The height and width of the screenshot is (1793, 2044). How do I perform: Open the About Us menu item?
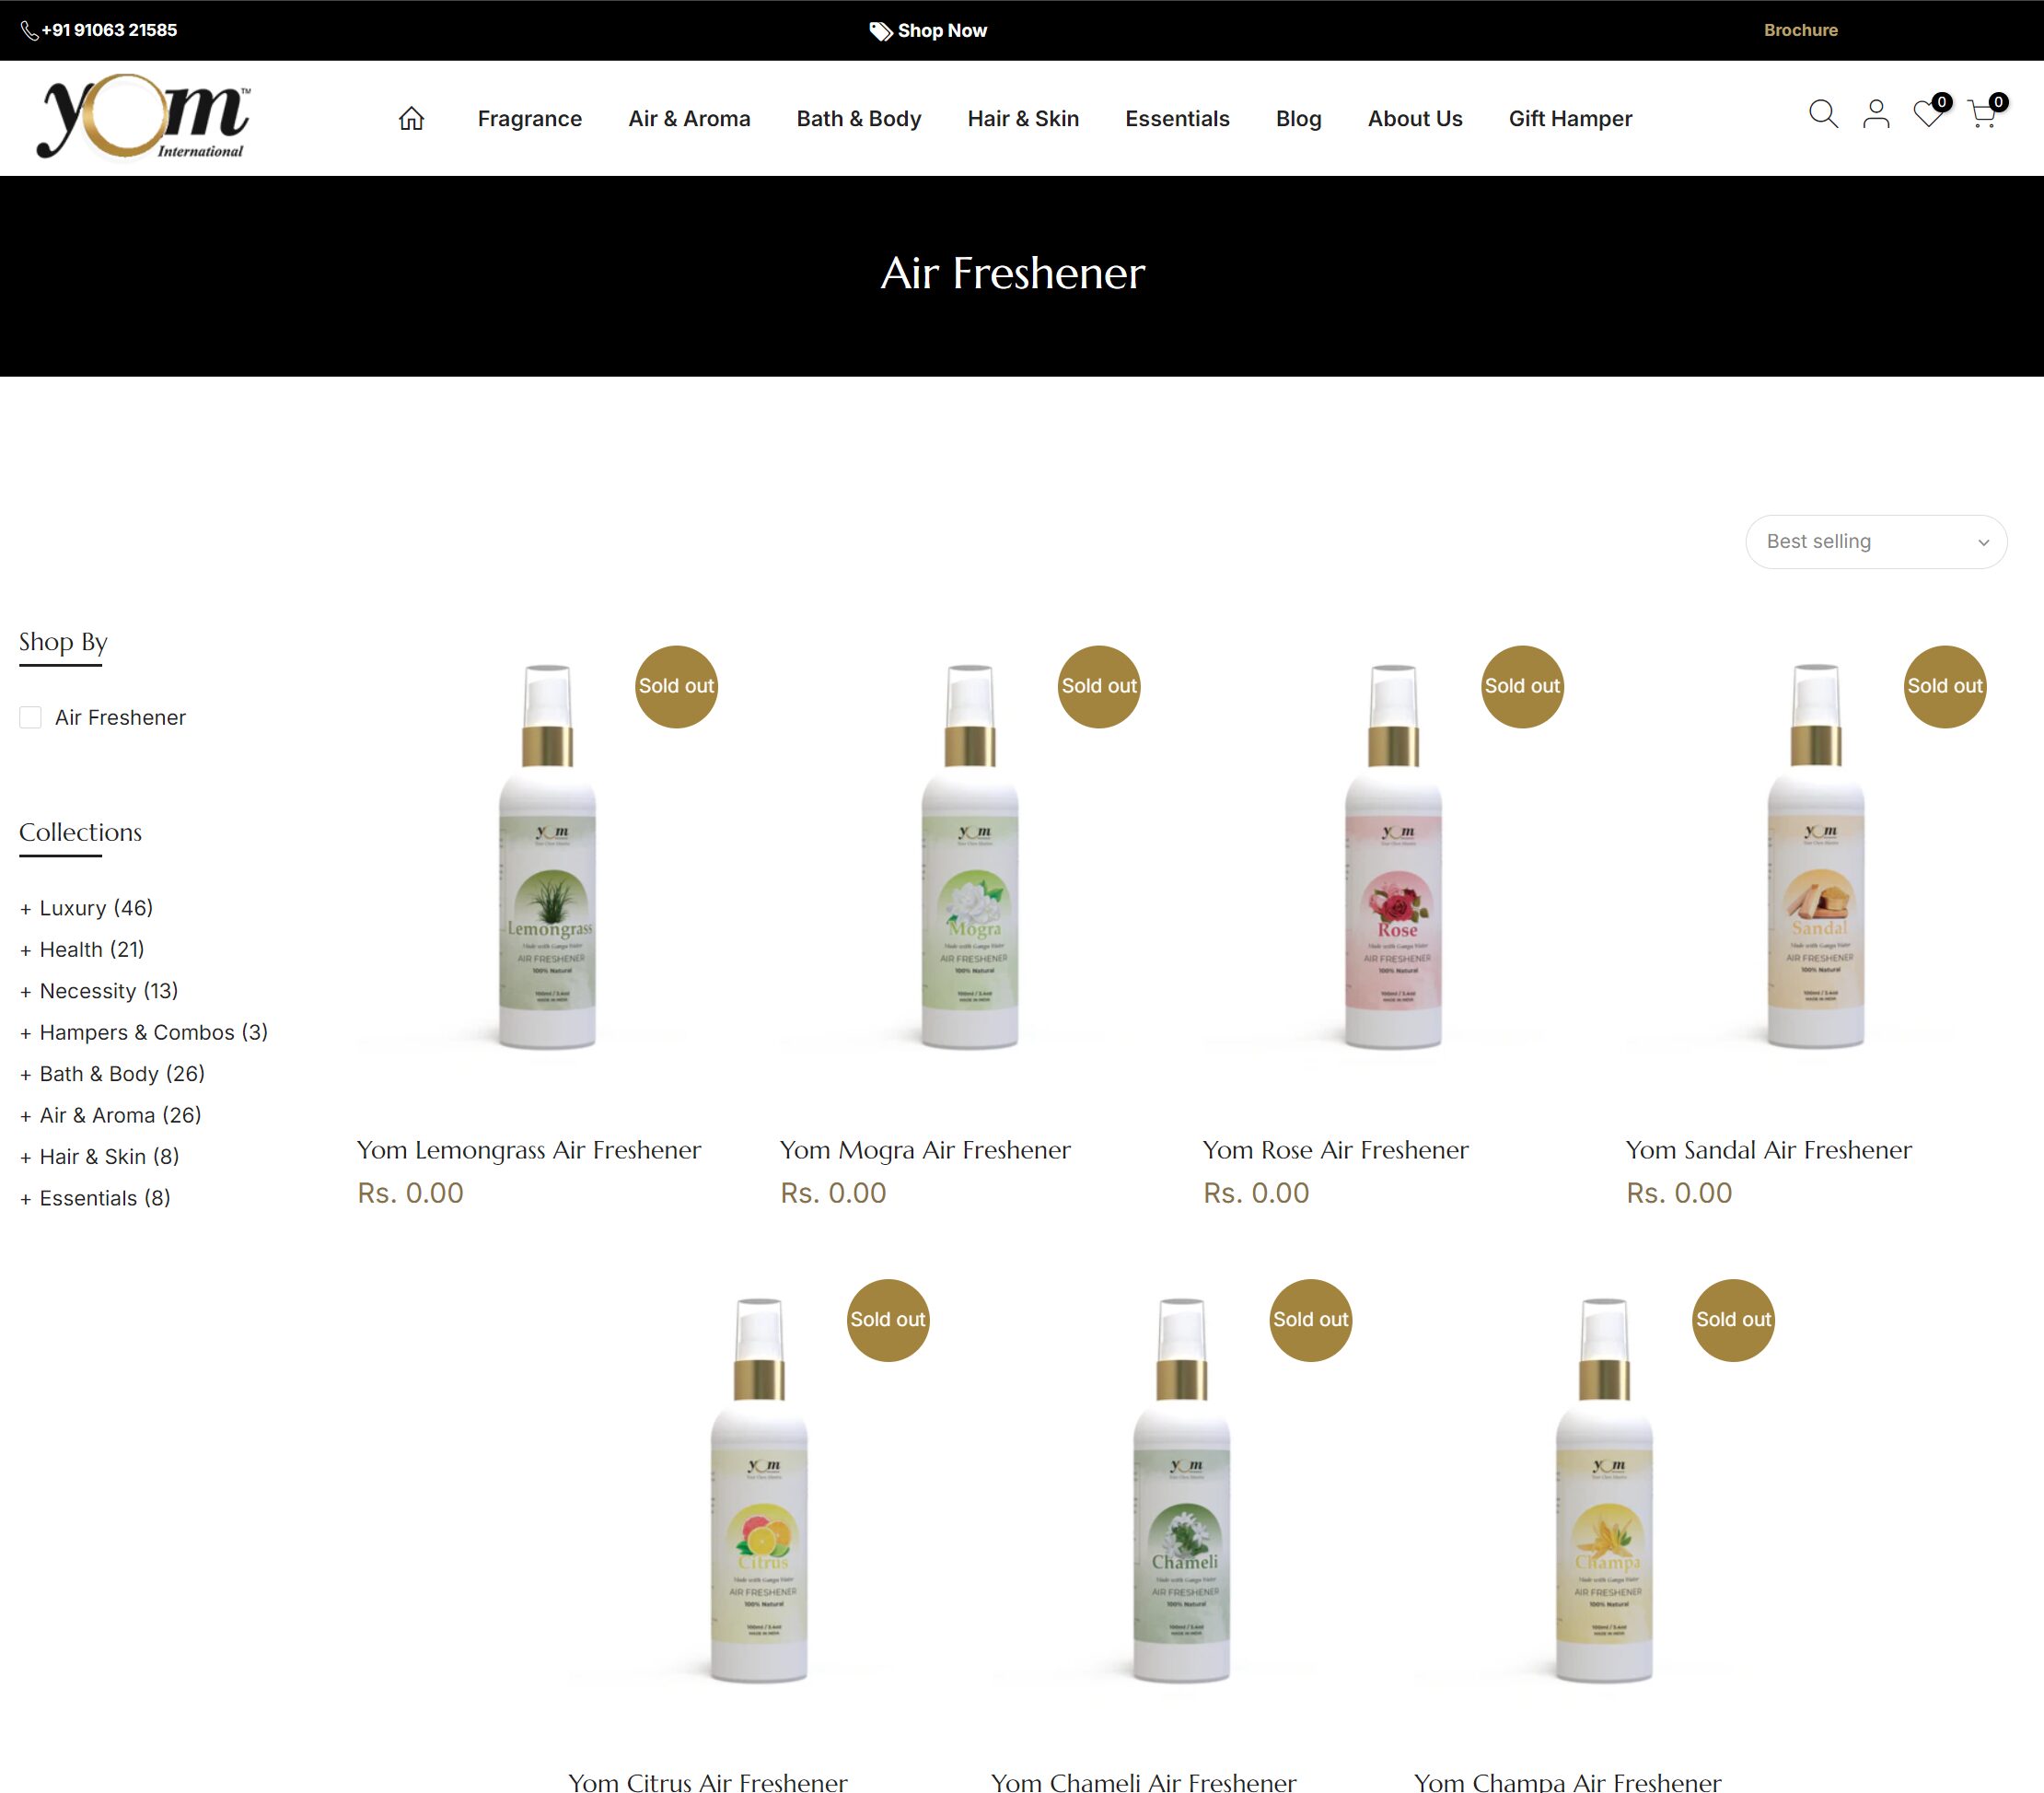pos(1414,119)
